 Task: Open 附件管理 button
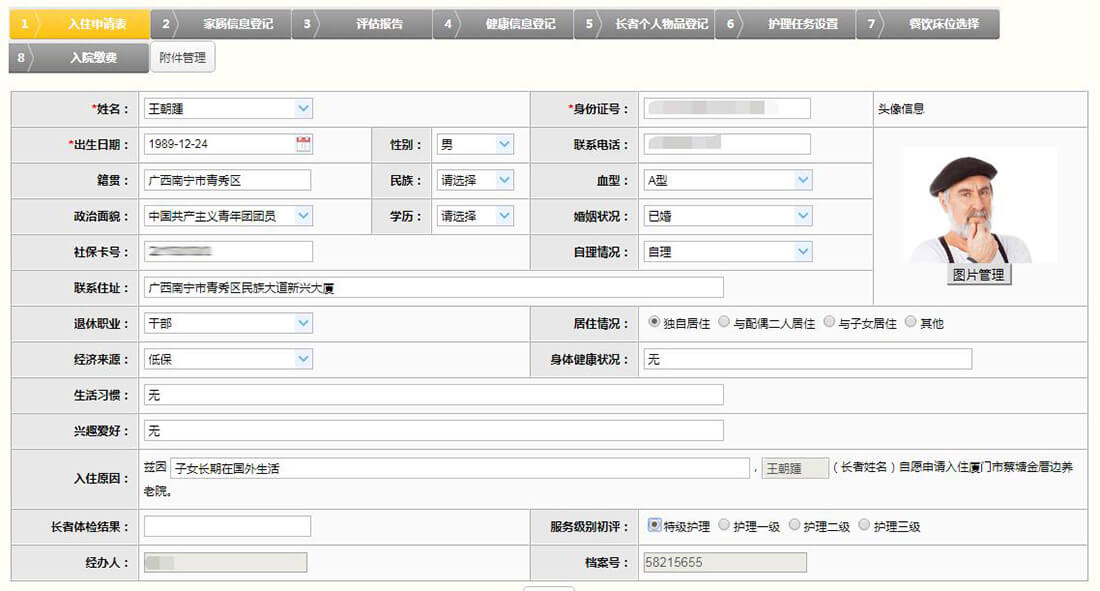click(x=182, y=58)
